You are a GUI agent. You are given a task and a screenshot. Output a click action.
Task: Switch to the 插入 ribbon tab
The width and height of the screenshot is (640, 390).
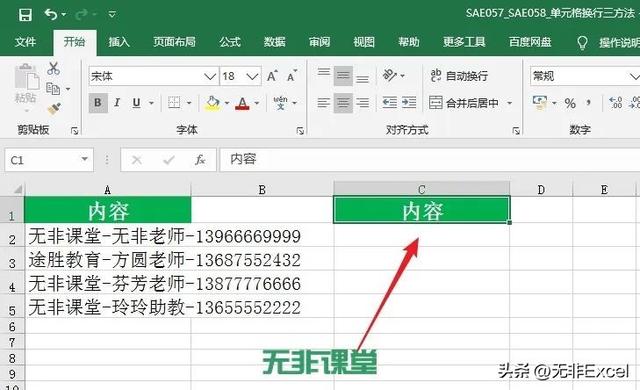[x=119, y=42]
